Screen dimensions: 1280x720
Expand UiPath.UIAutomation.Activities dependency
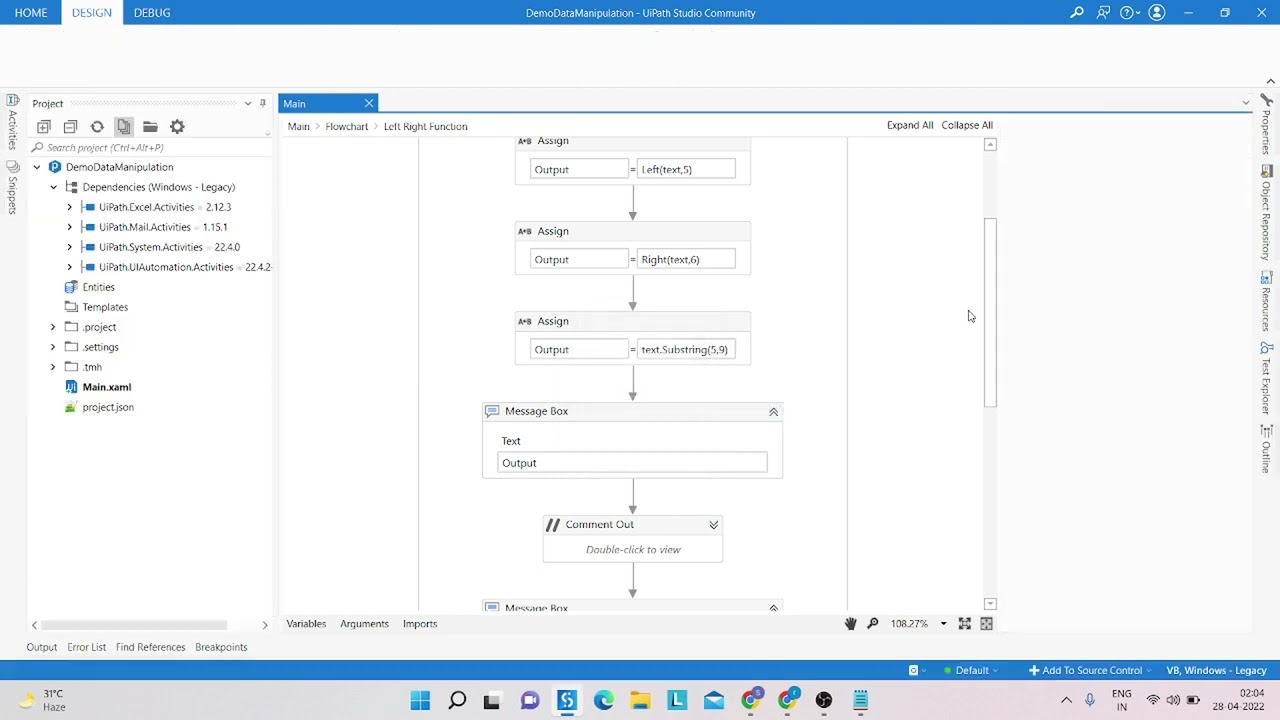coord(70,267)
